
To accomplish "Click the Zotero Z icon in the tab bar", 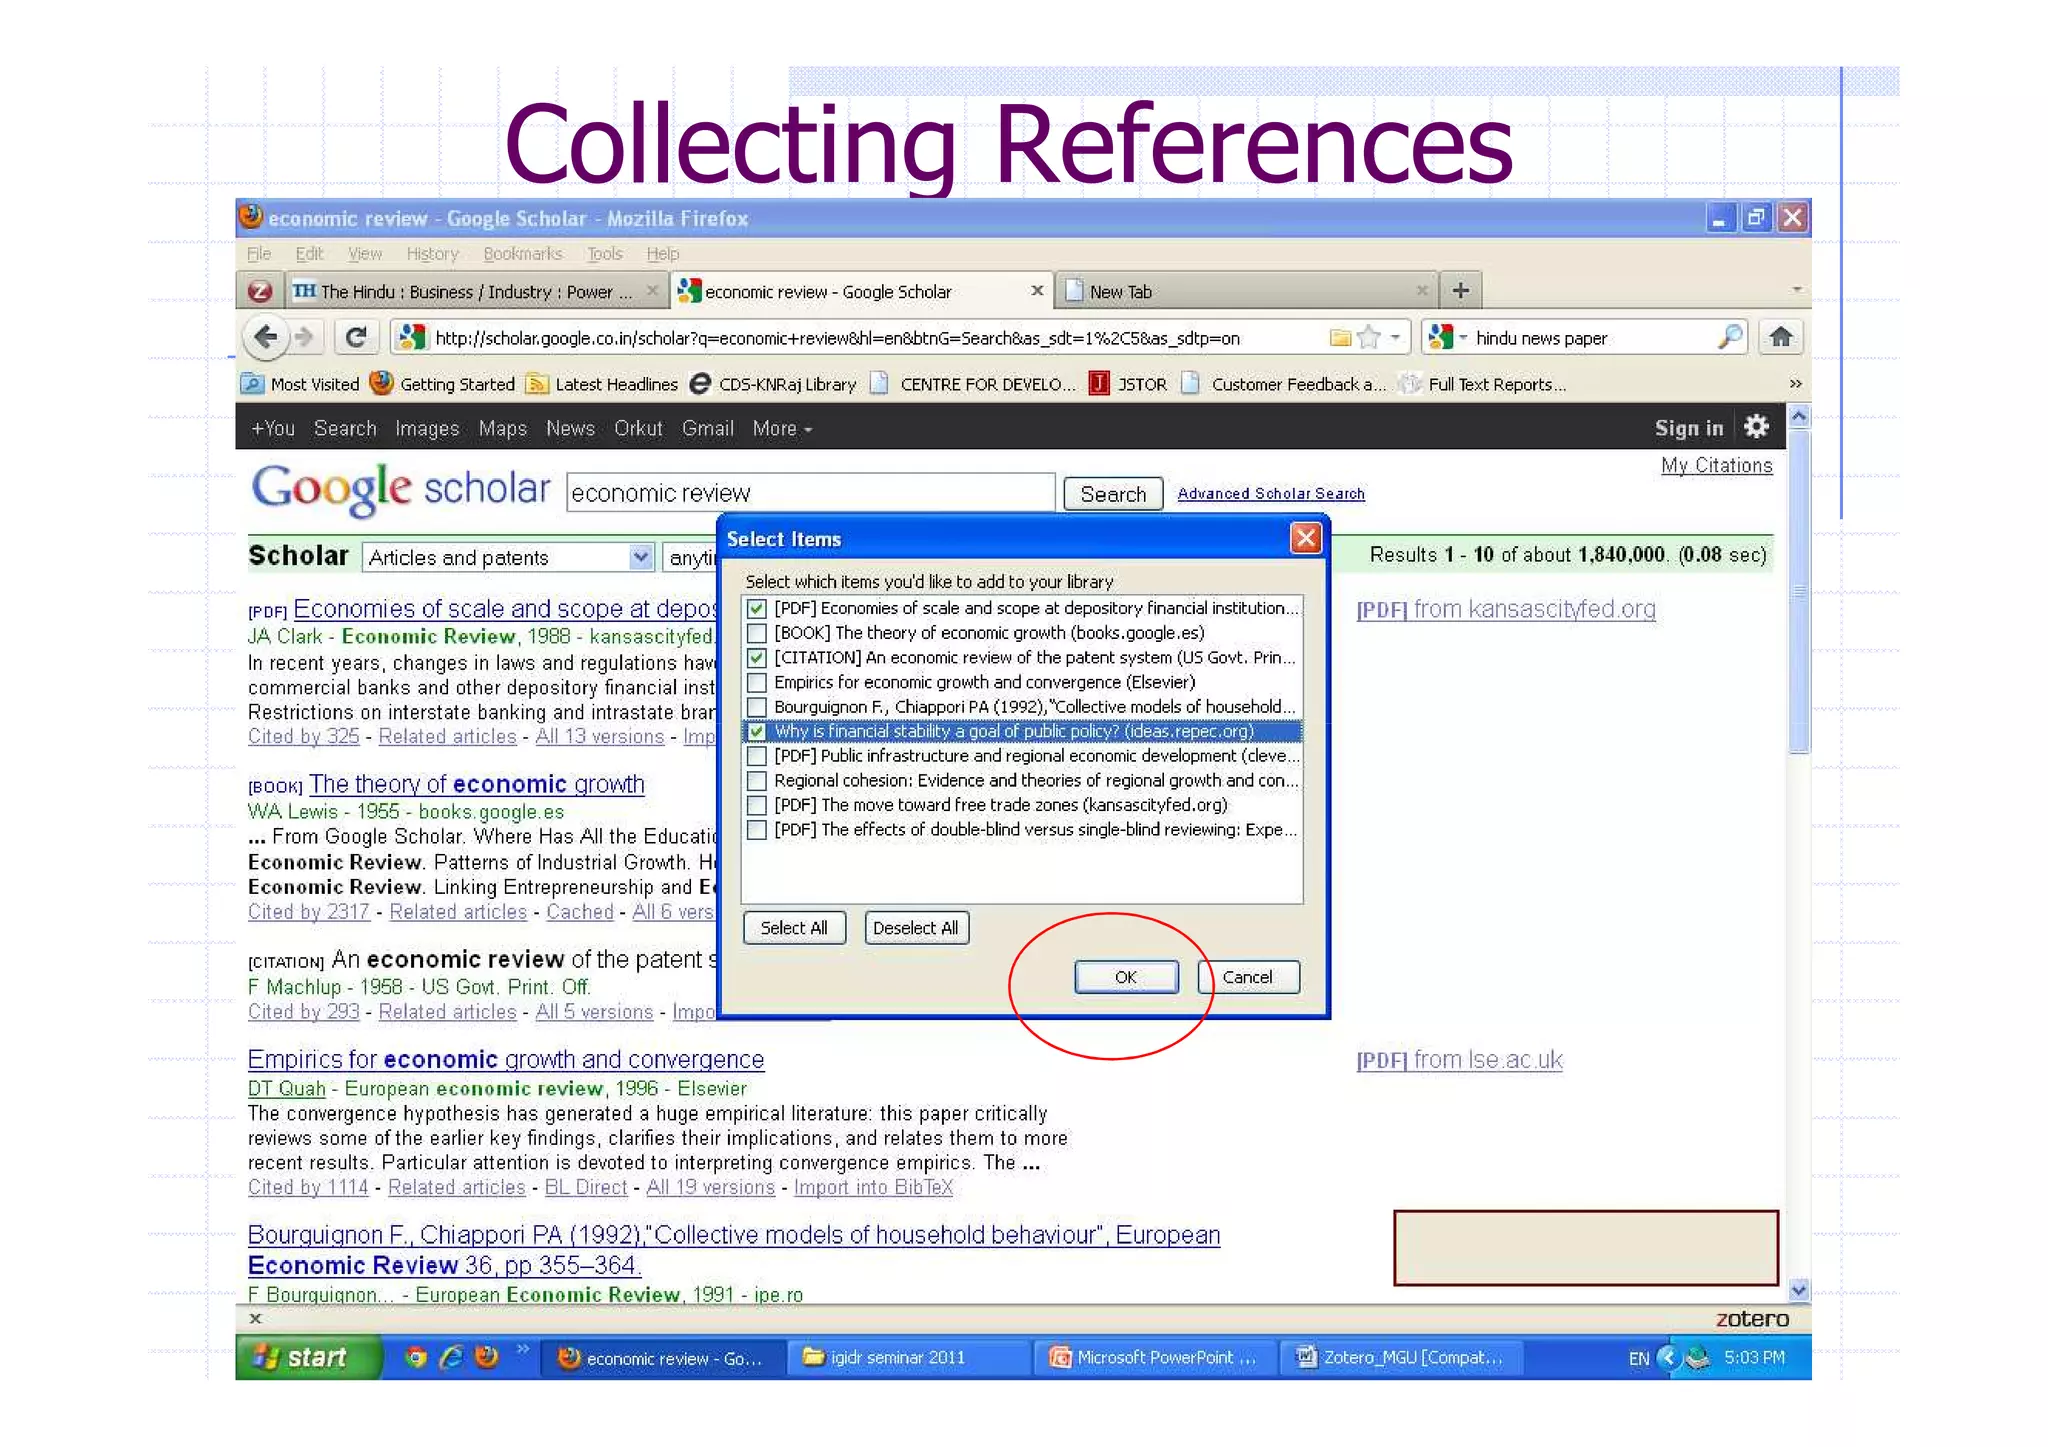I will pos(260,291).
